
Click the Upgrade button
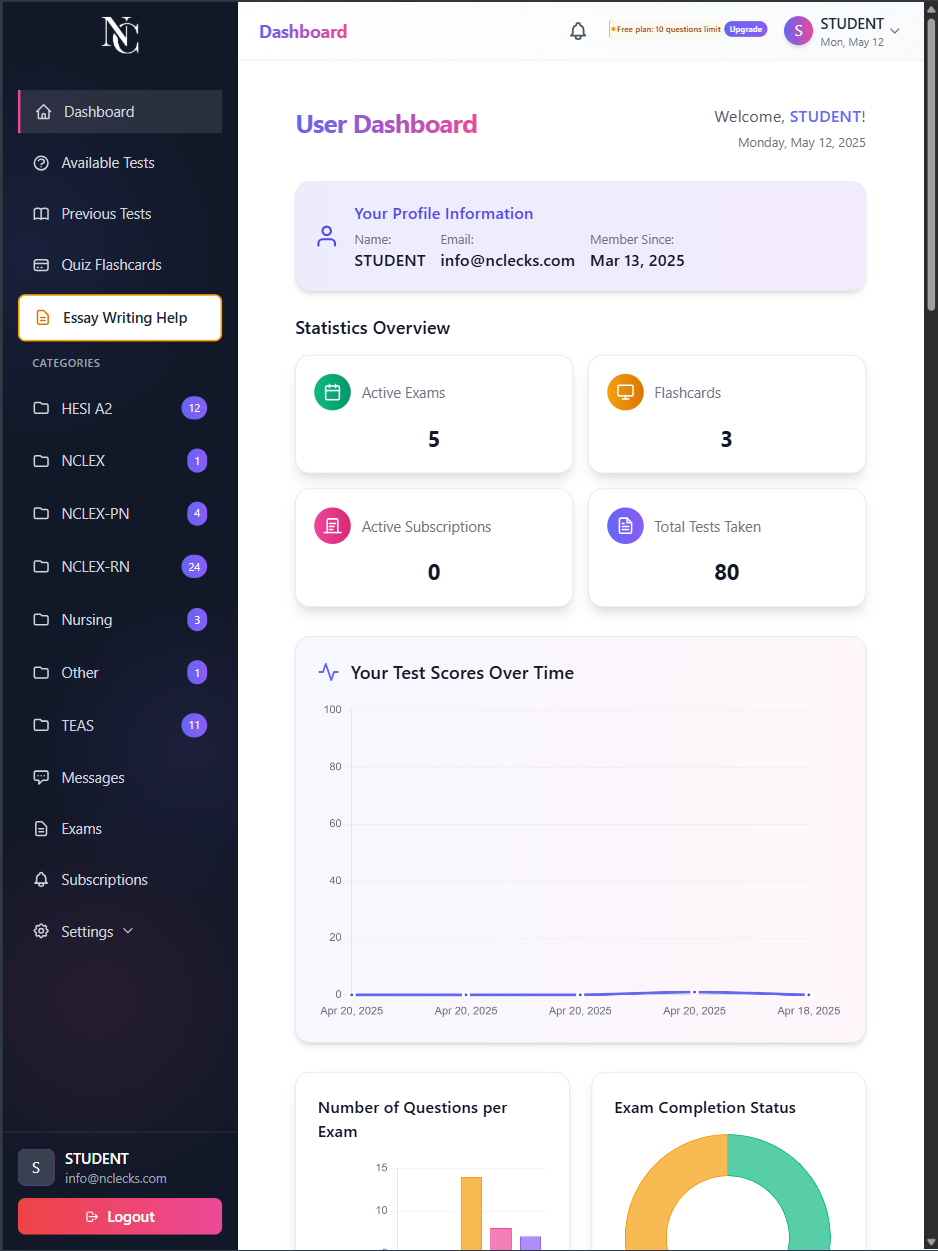(x=745, y=30)
